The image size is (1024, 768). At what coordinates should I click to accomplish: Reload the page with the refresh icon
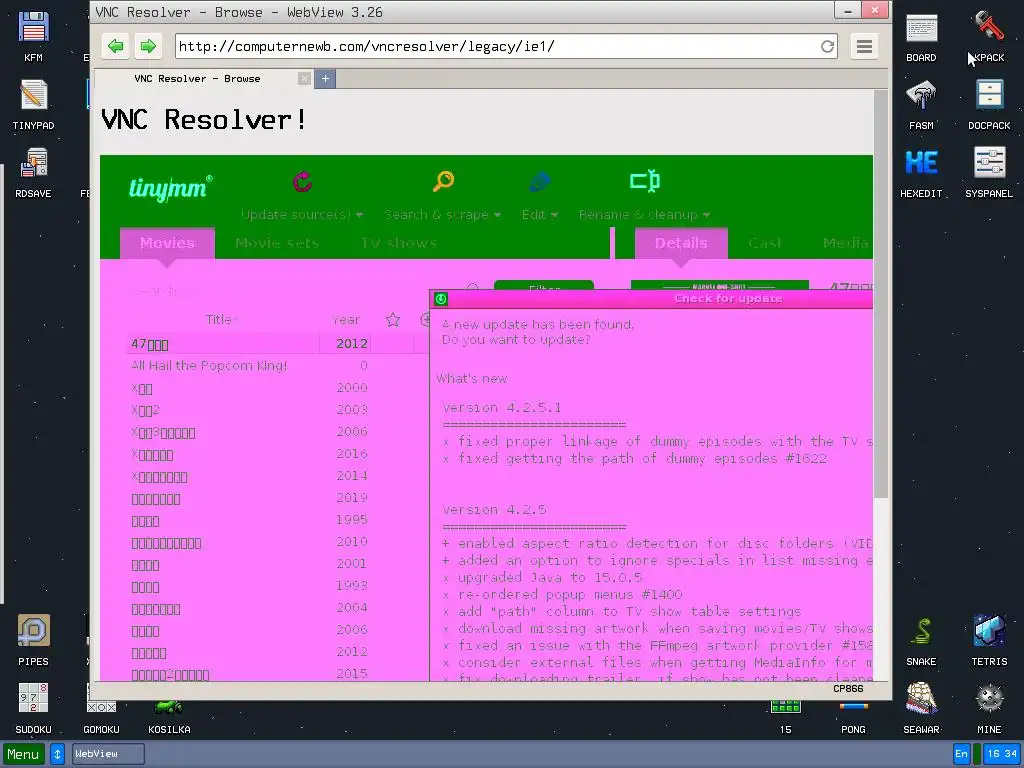coord(827,46)
